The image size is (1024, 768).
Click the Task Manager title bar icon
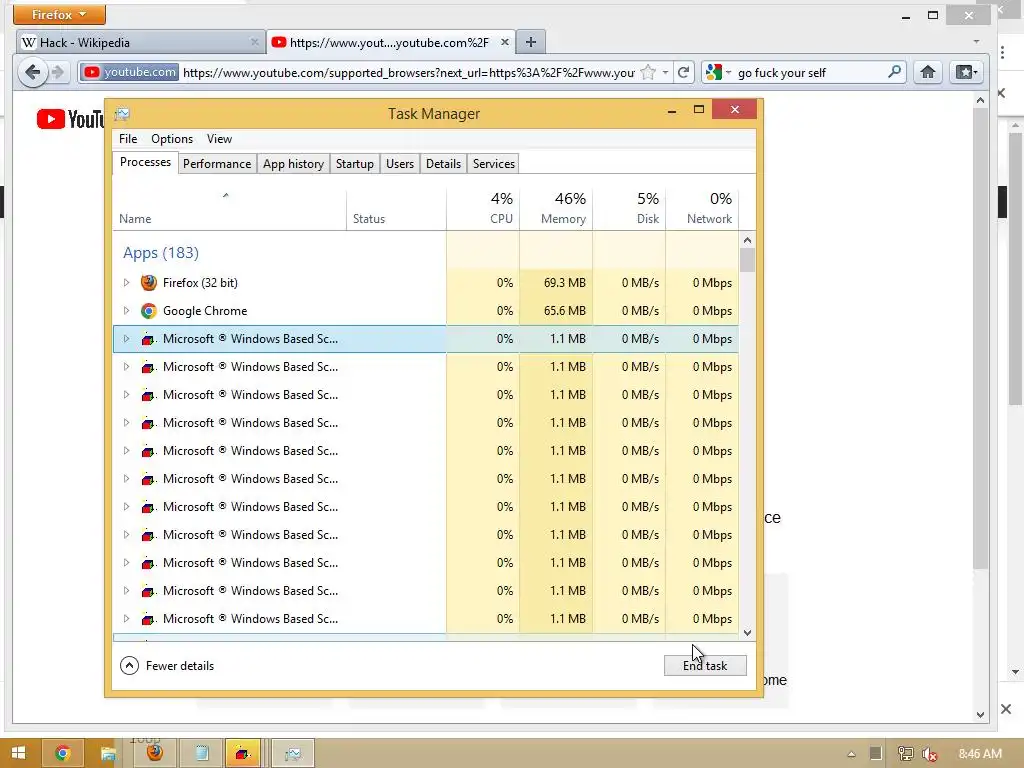click(122, 114)
